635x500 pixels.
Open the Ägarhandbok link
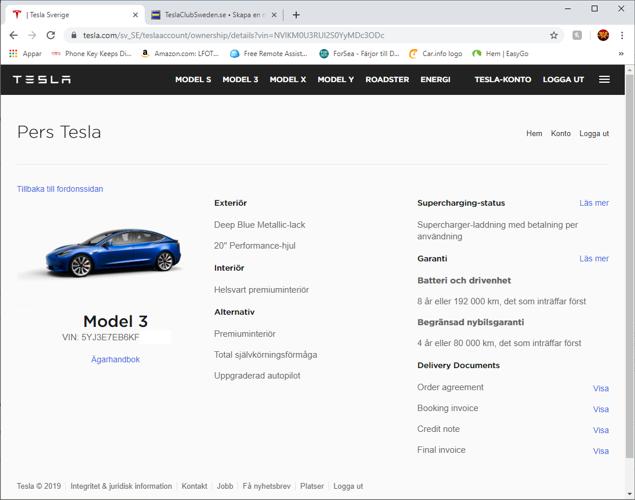[115, 359]
